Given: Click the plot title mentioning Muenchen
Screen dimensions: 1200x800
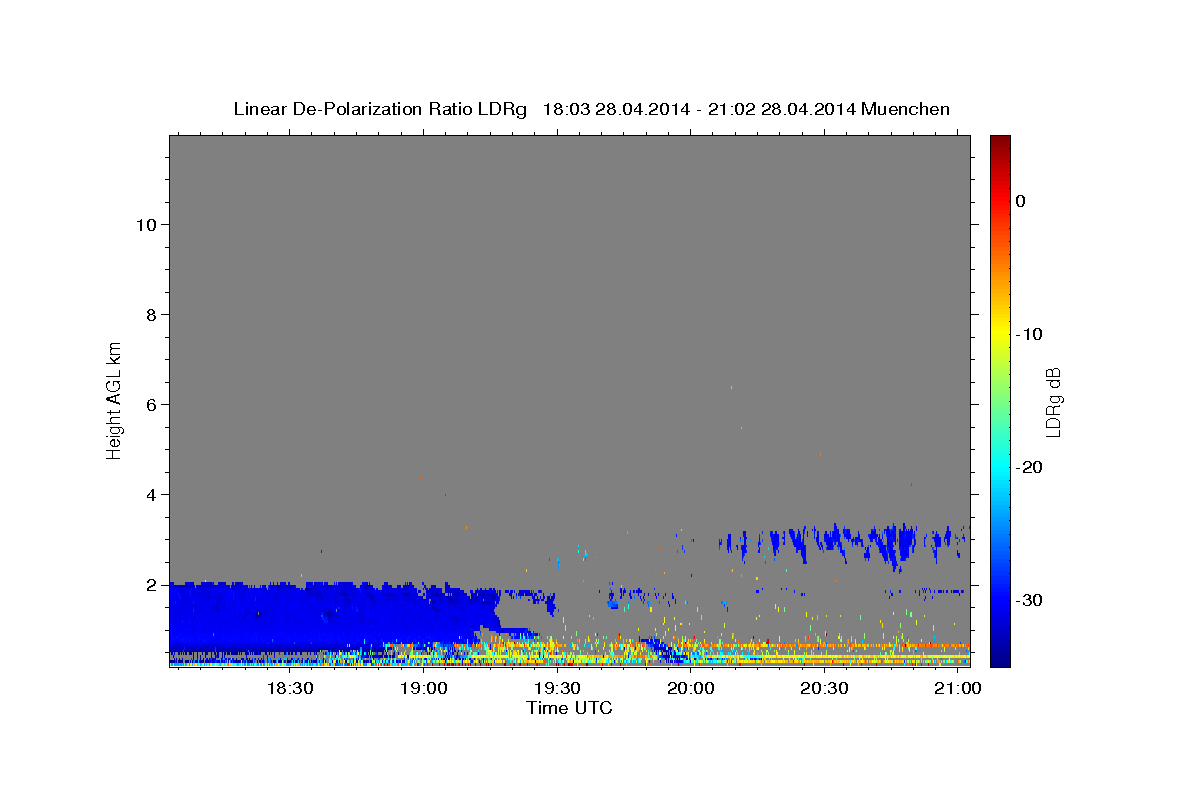Looking at the screenshot, I should coord(591,109).
